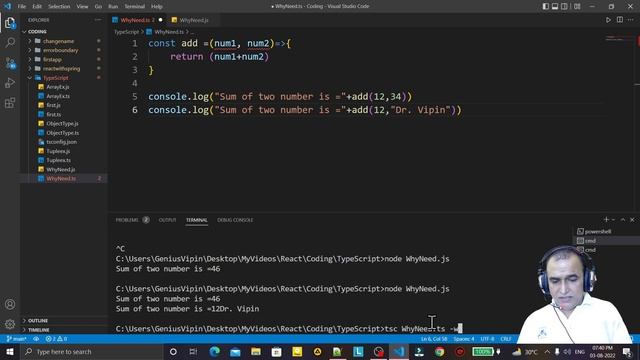This screenshot has height=360, width=640.
Task: Click the TypeScript breadcrumb segment
Action: (x=126, y=32)
